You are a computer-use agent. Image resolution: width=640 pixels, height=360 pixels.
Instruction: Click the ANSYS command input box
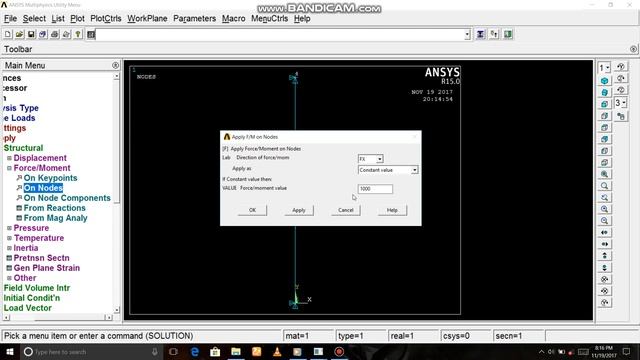(280, 34)
